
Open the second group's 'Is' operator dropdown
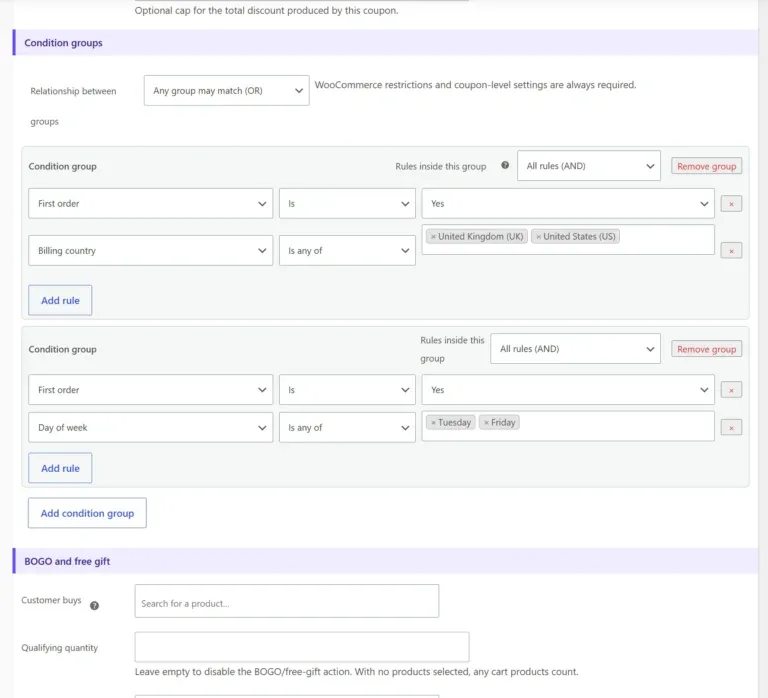click(347, 390)
